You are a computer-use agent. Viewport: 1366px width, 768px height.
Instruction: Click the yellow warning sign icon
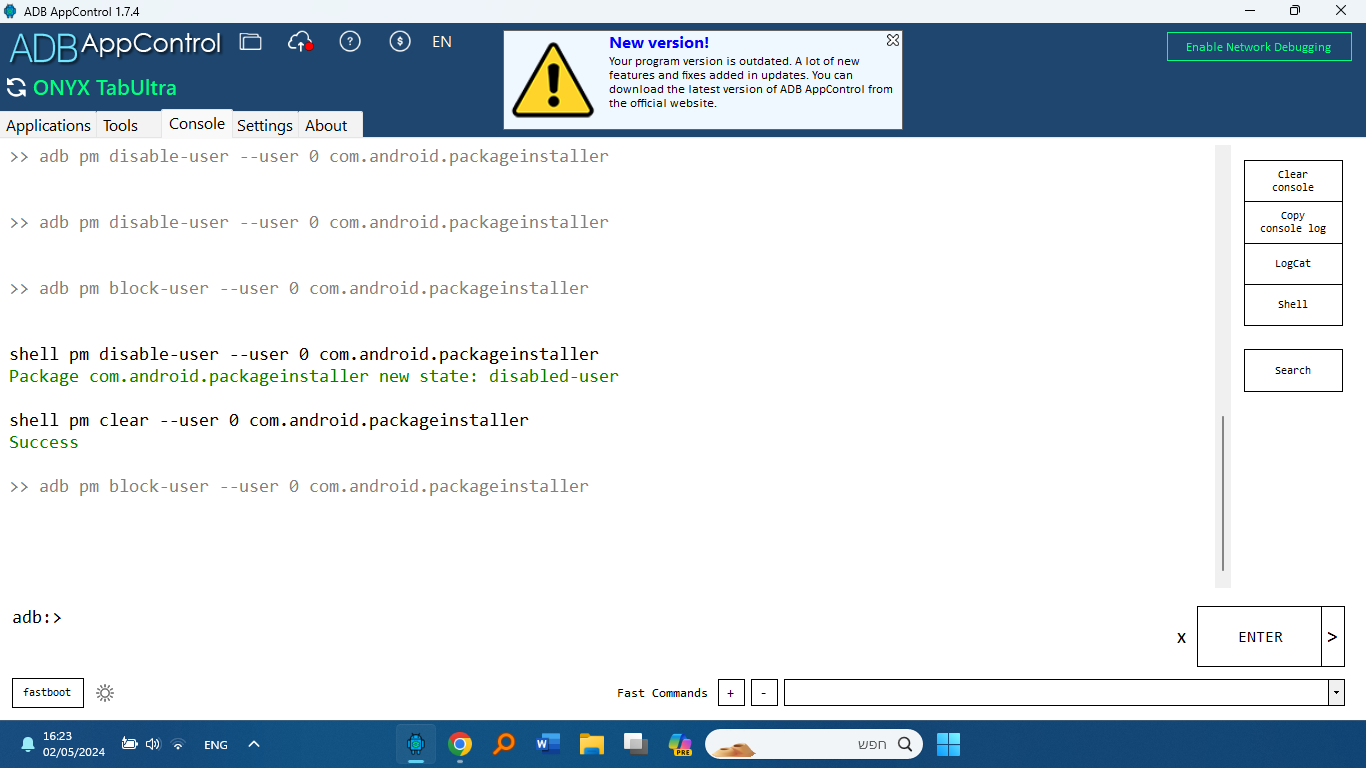pos(552,80)
